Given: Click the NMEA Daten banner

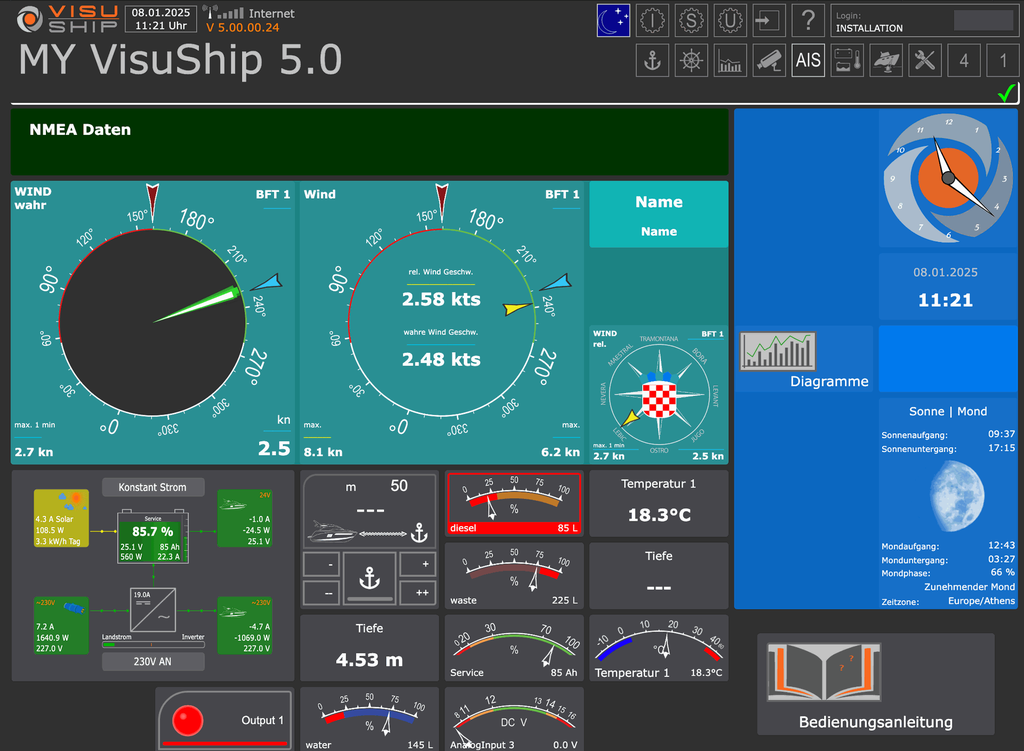Looking at the screenshot, I should pos(370,142).
